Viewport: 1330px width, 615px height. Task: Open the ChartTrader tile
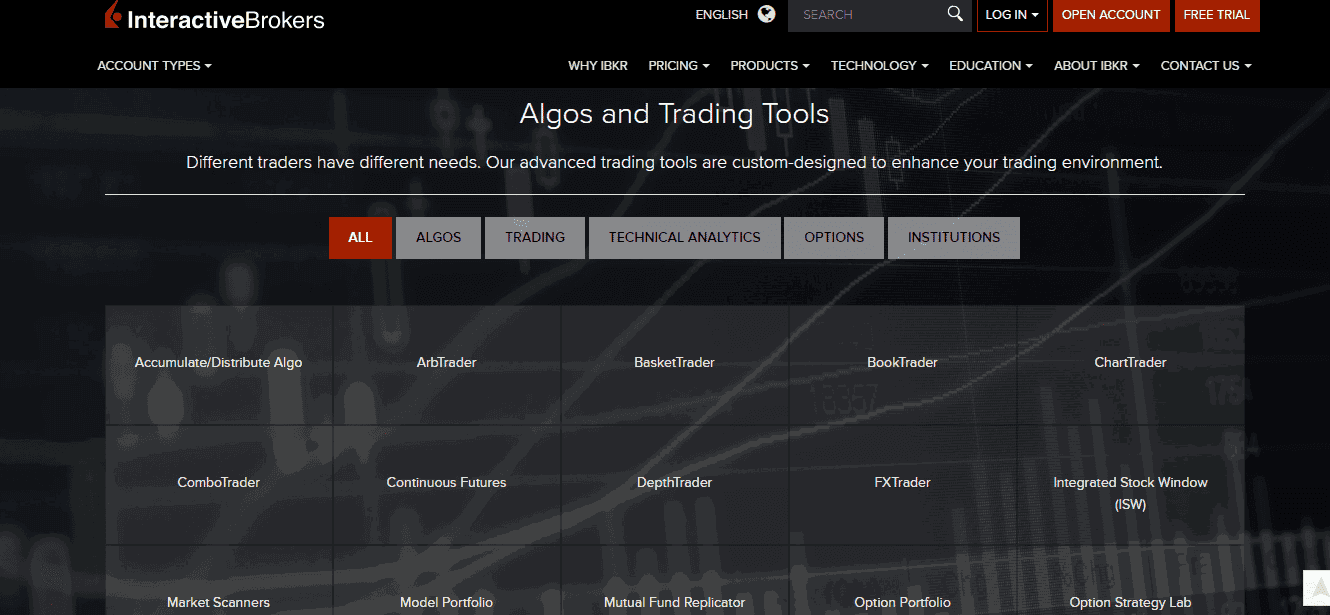1131,363
